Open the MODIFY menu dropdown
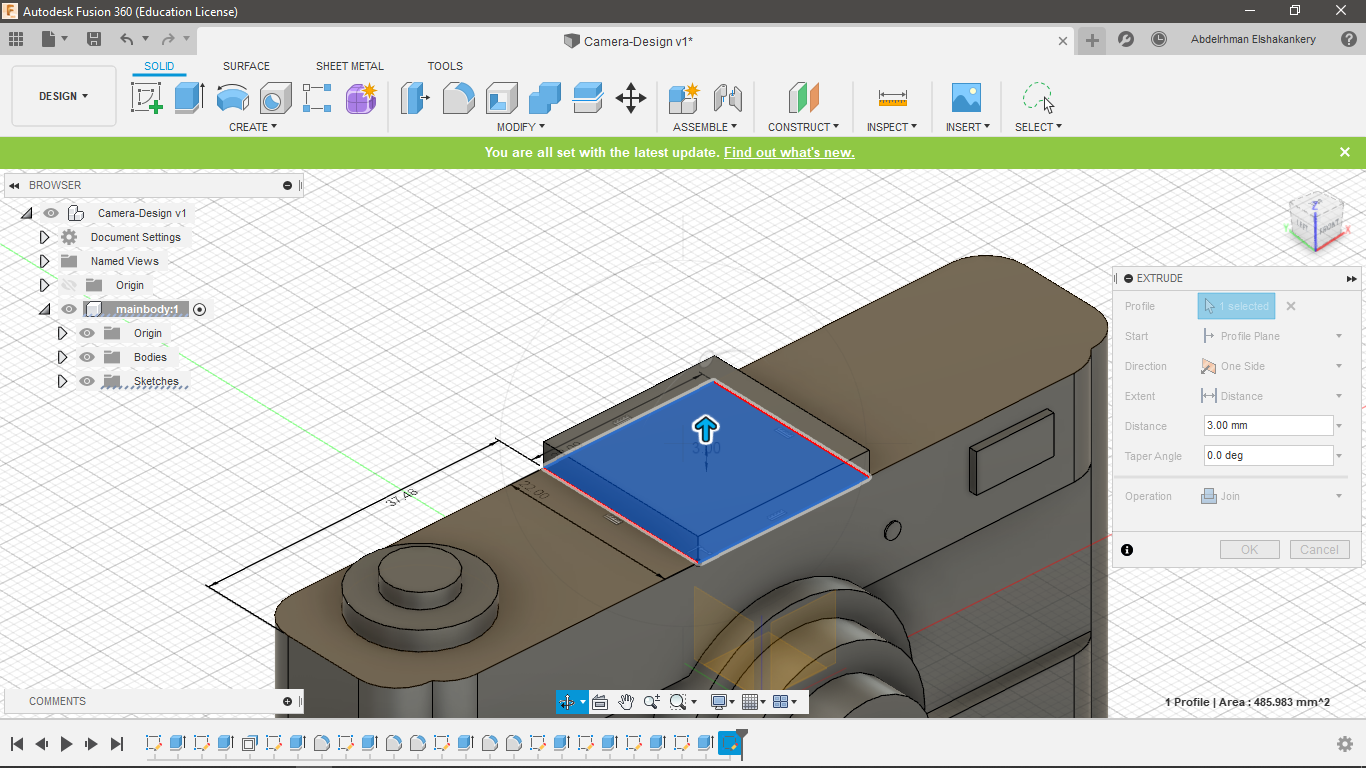Screen dimensions: 1366x768 [521, 127]
